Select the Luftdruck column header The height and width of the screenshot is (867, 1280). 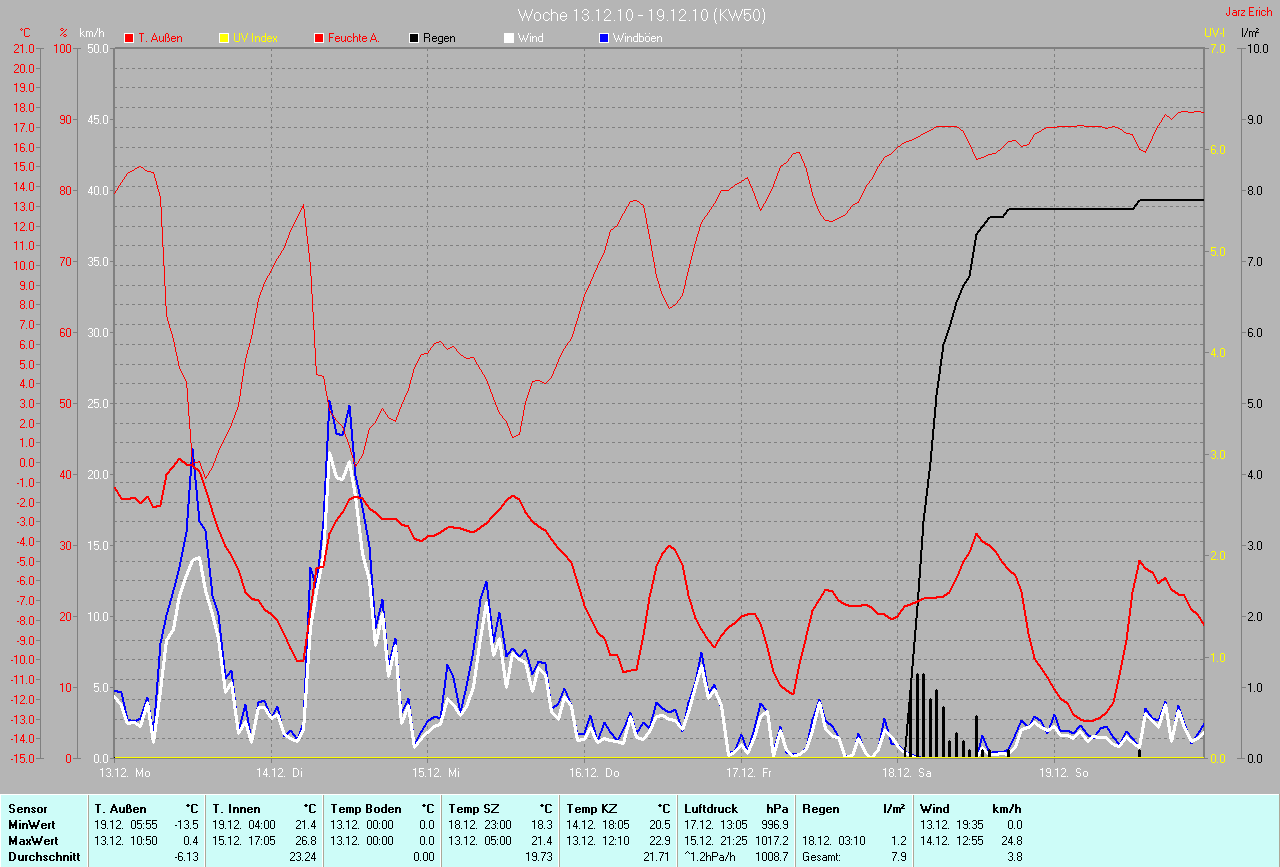click(711, 809)
